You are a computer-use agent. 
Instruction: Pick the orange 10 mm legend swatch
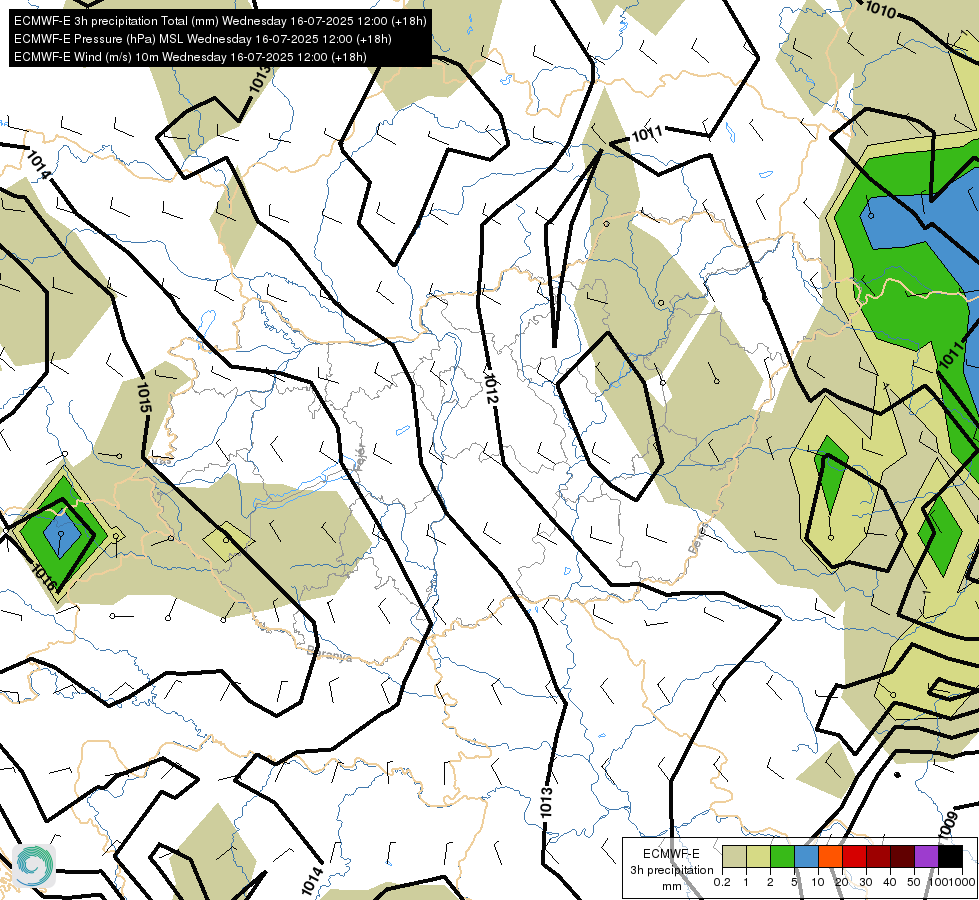tap(830, 856)
